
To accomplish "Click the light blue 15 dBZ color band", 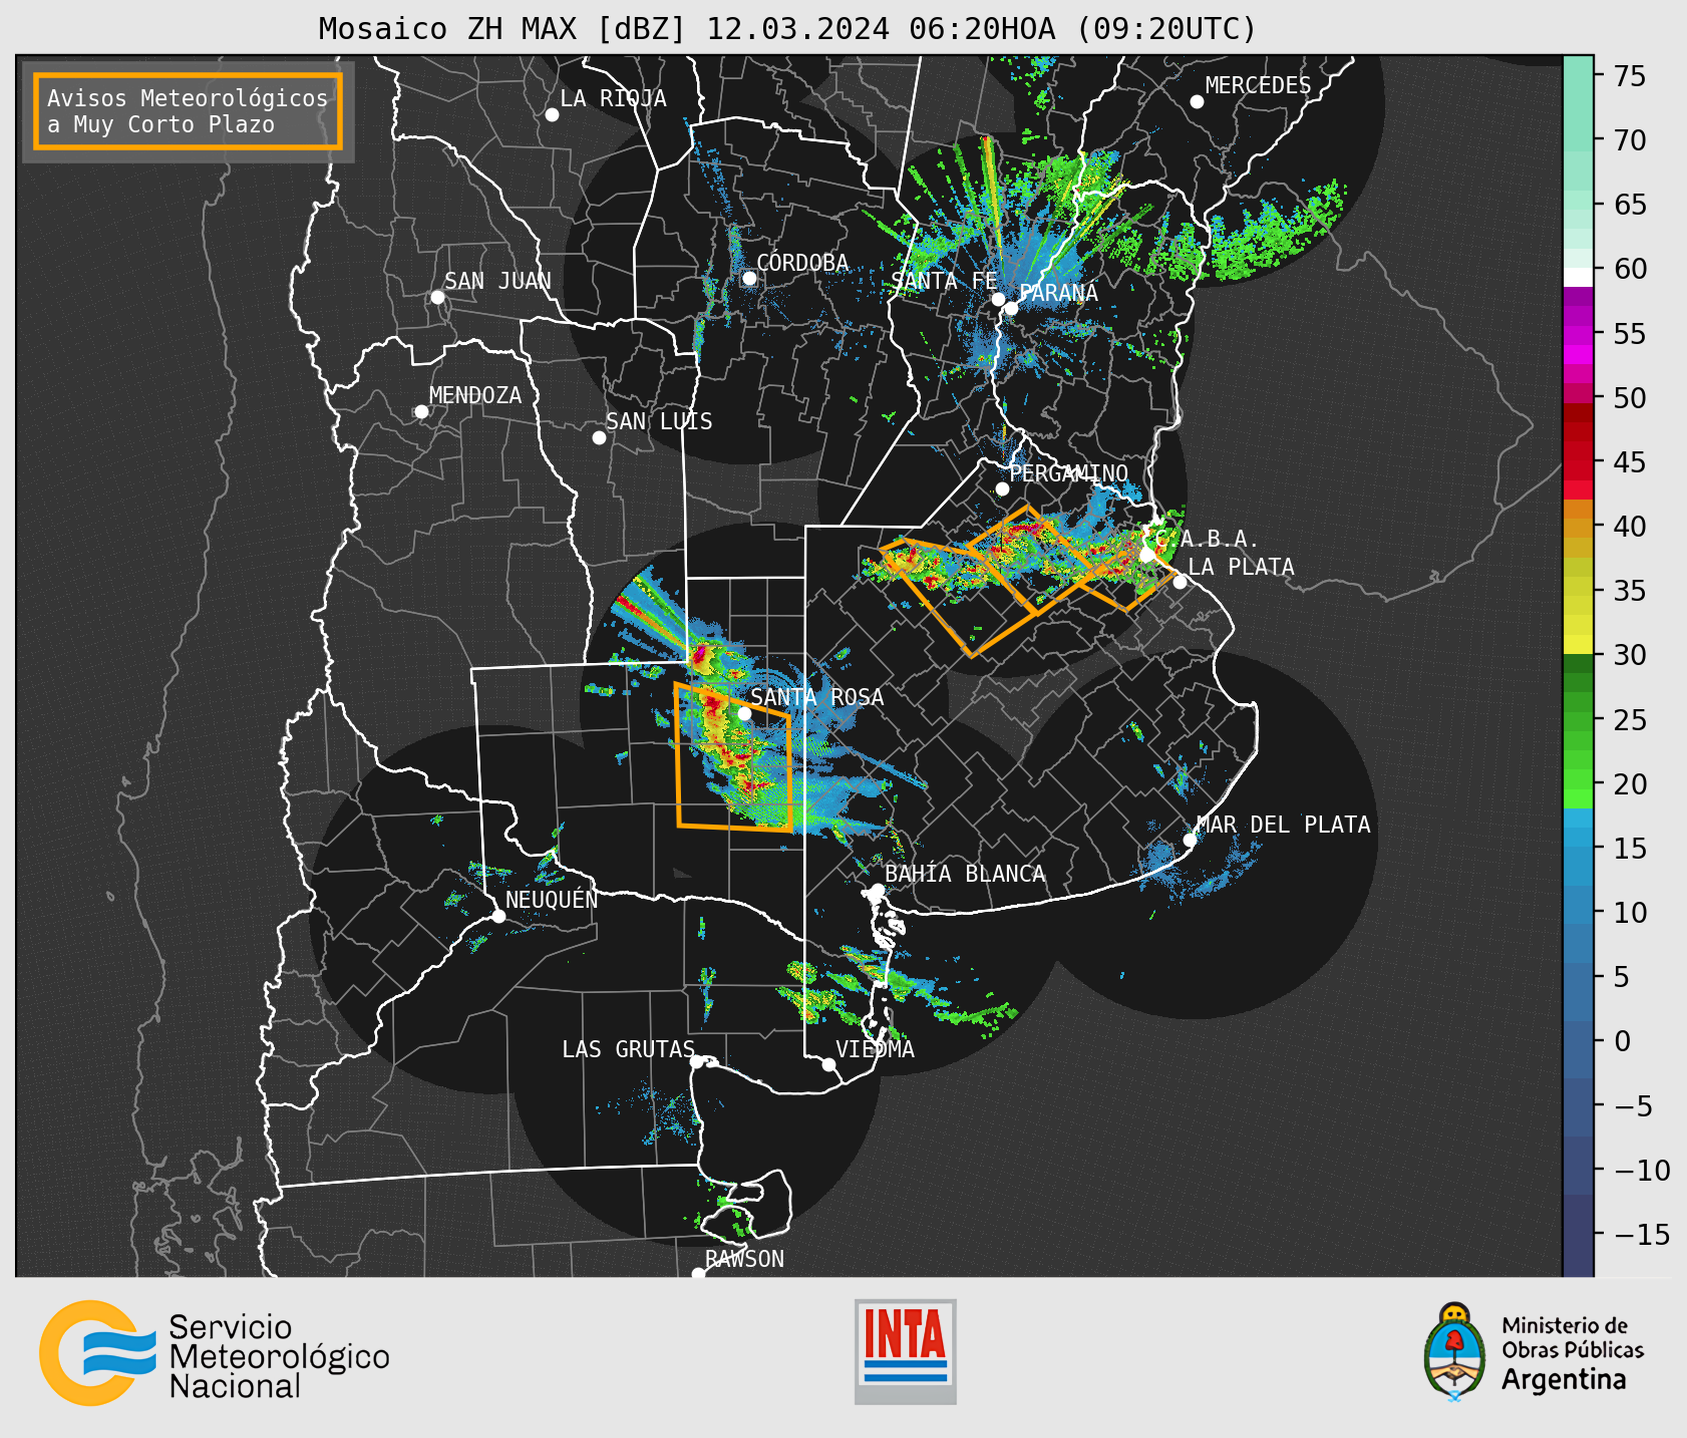I will click(x=1578, y=848).
